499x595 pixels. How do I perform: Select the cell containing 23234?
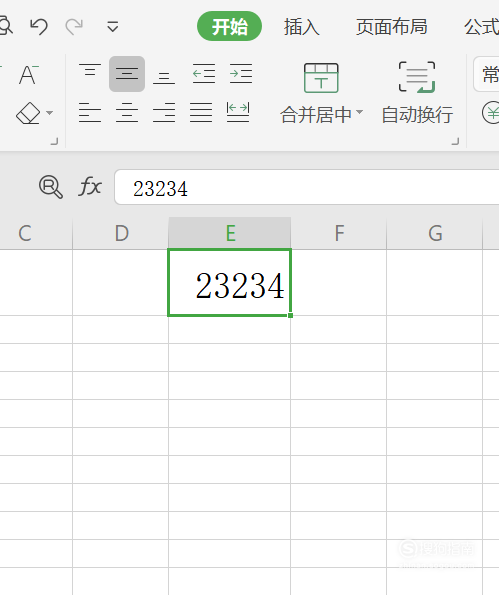tap(230, 282)
